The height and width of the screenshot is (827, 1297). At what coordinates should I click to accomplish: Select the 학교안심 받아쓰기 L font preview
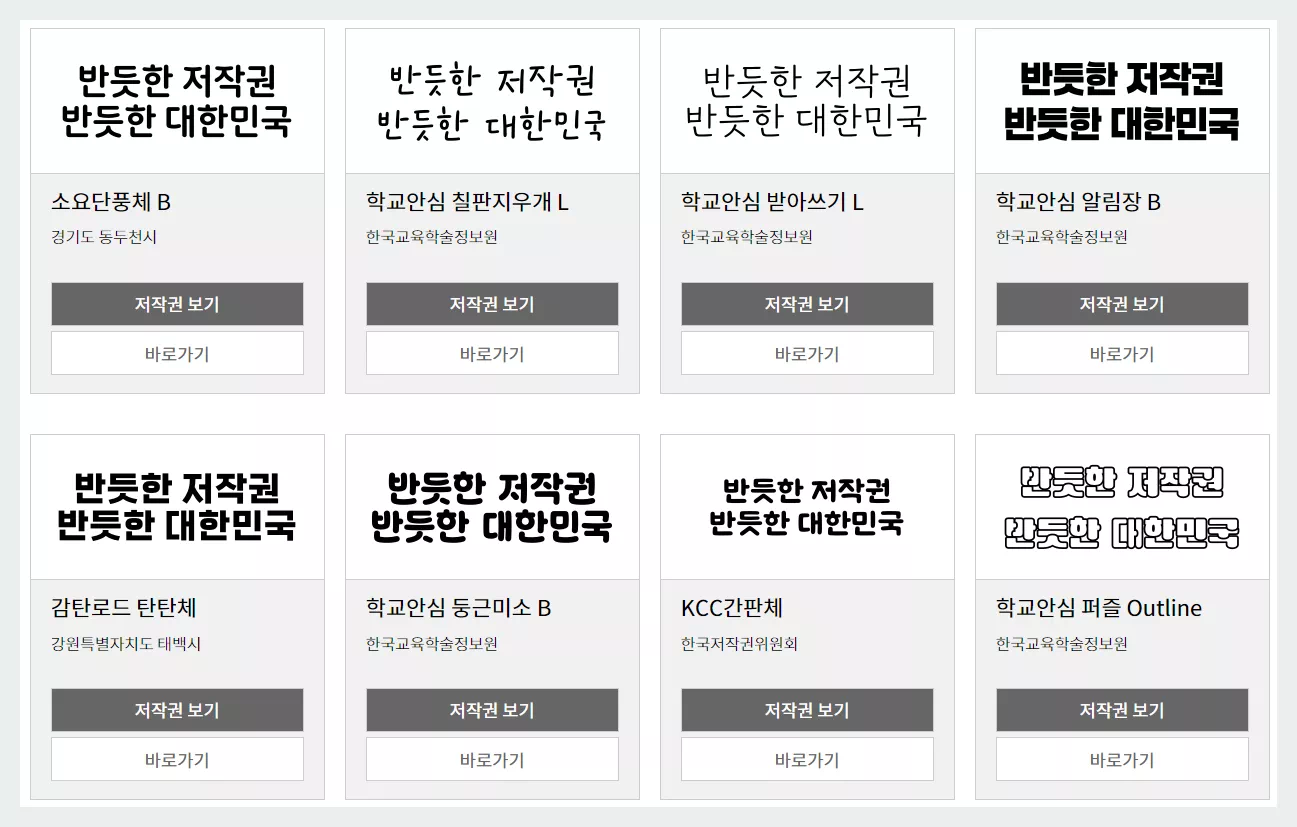[x=806, y=100]
